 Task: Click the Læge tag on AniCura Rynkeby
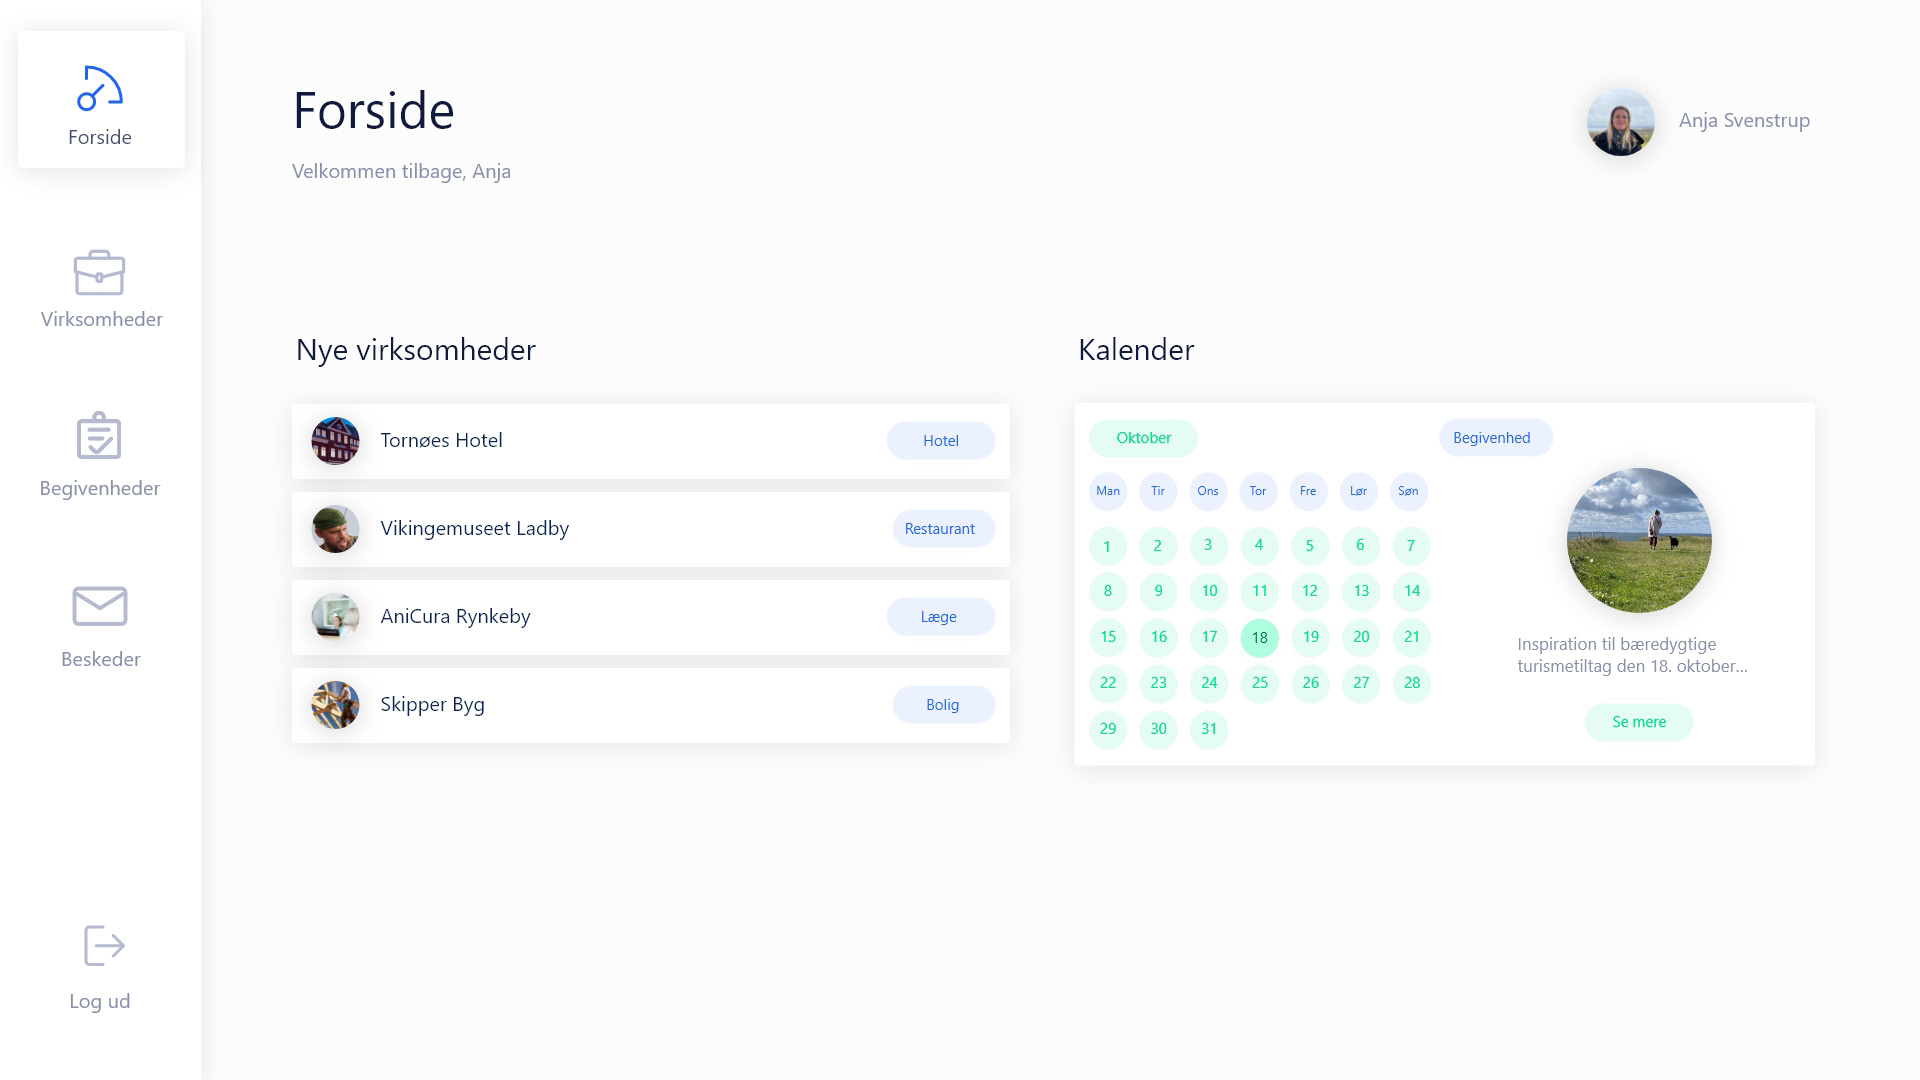click(941, 617)
